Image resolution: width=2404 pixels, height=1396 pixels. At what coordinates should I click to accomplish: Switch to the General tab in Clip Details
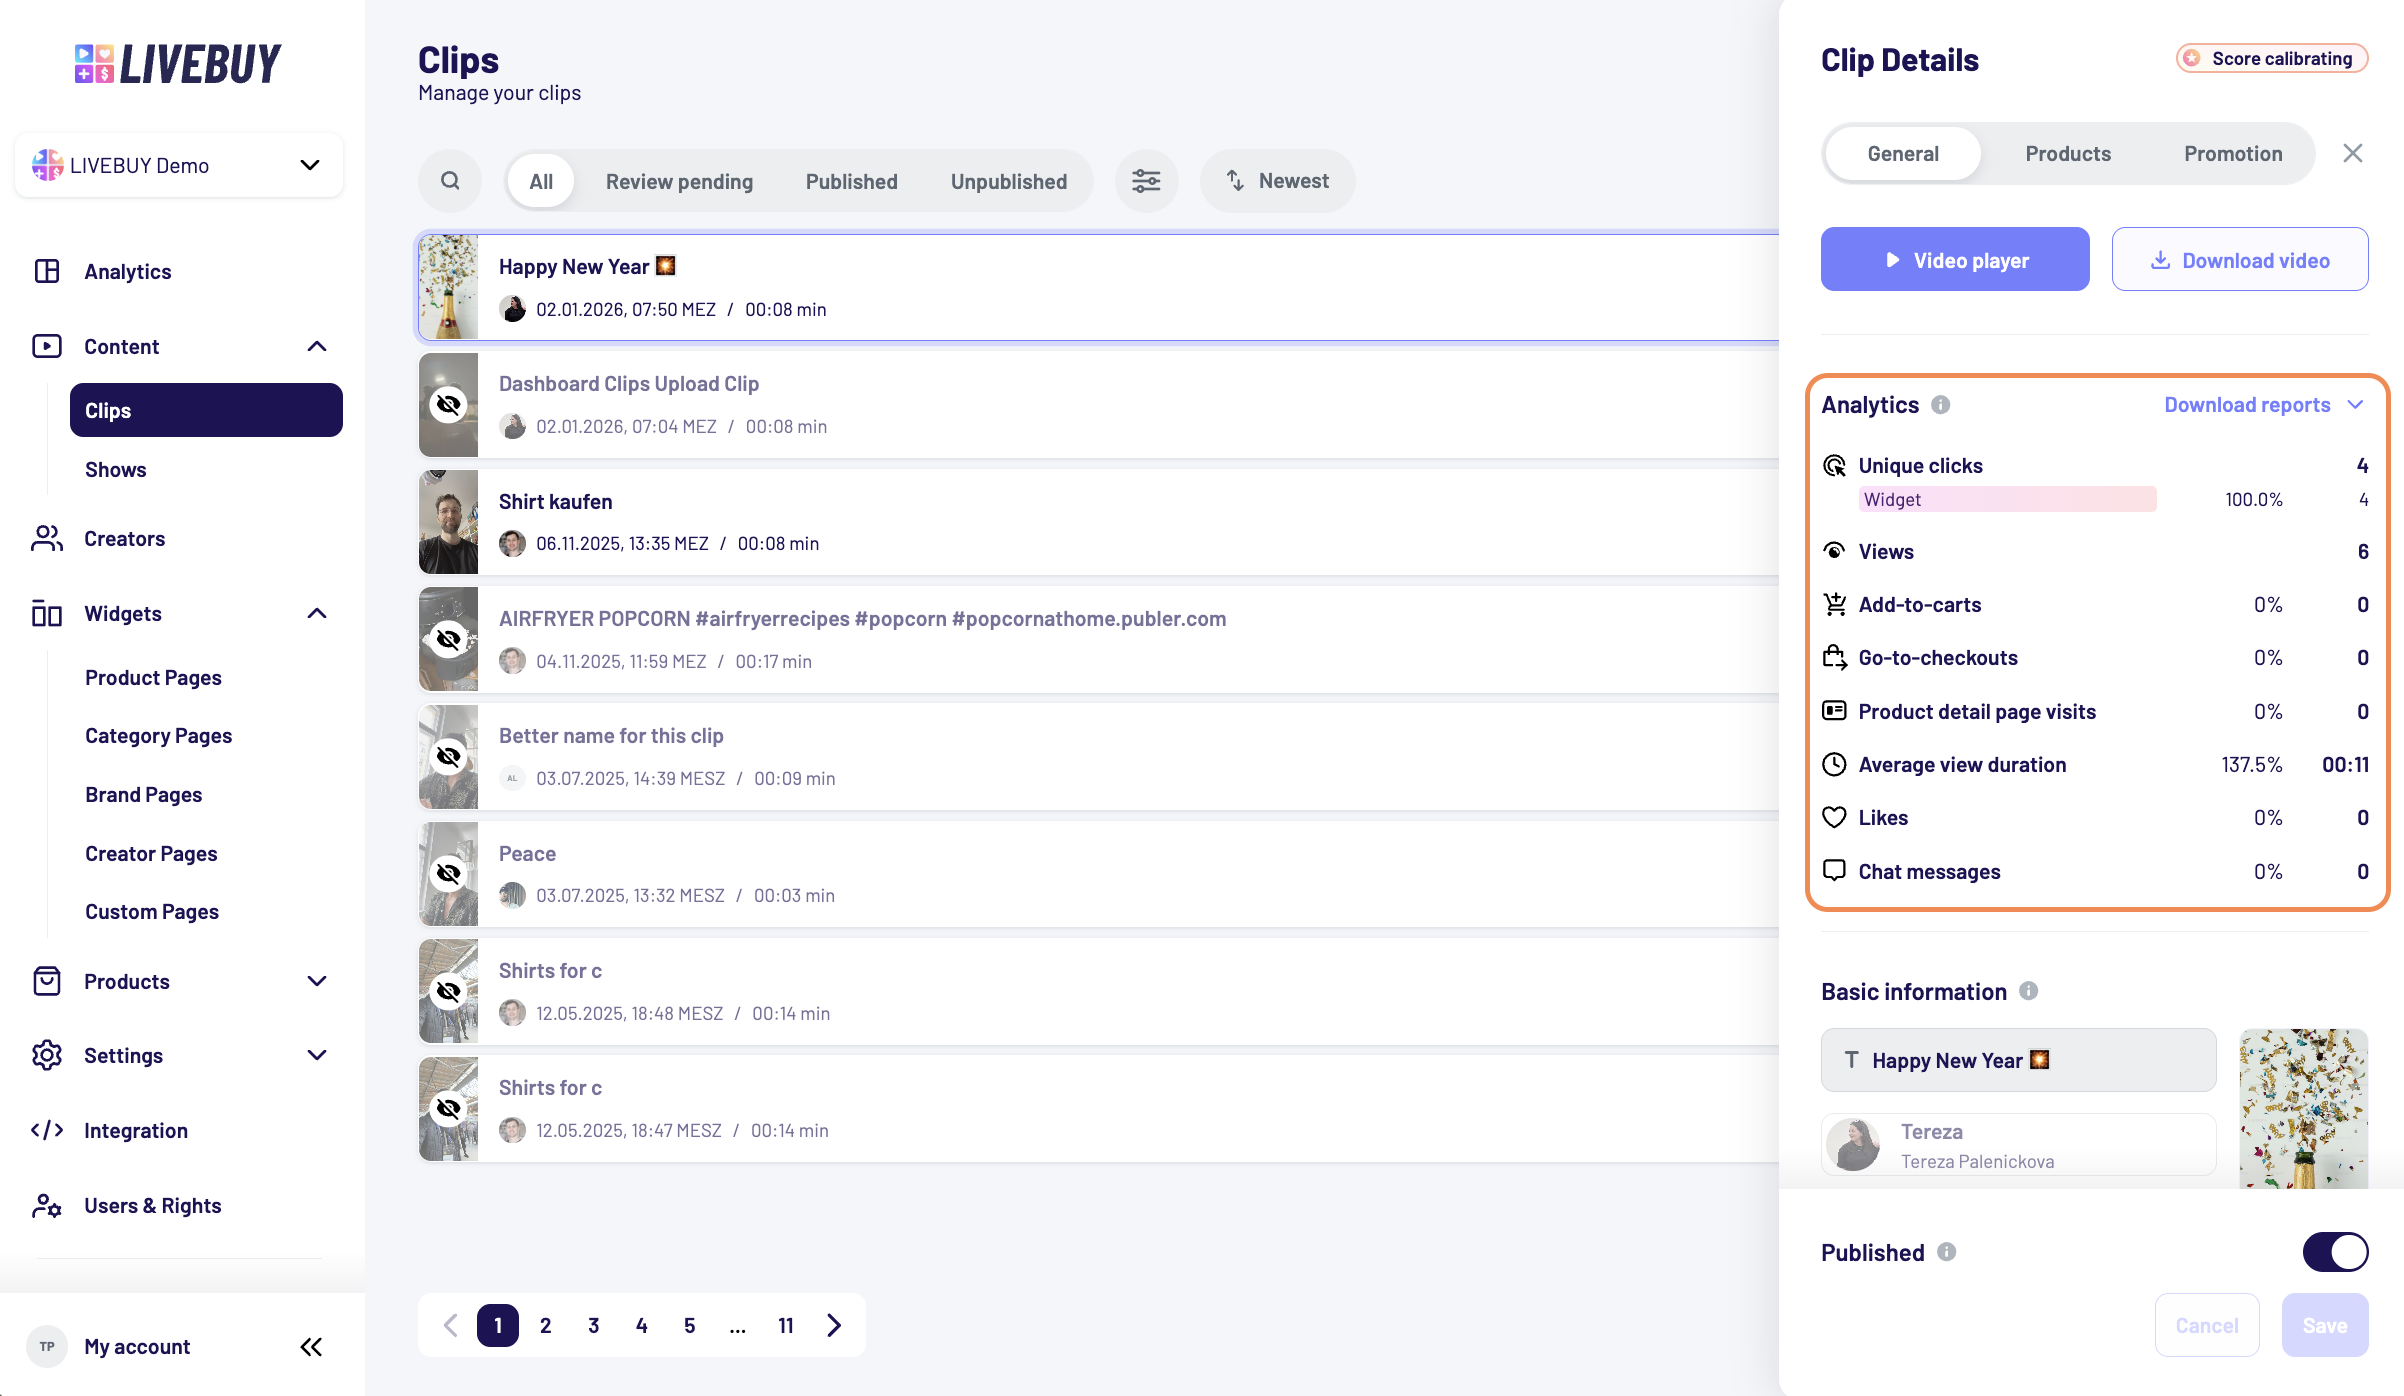(x=1902, y=153)
